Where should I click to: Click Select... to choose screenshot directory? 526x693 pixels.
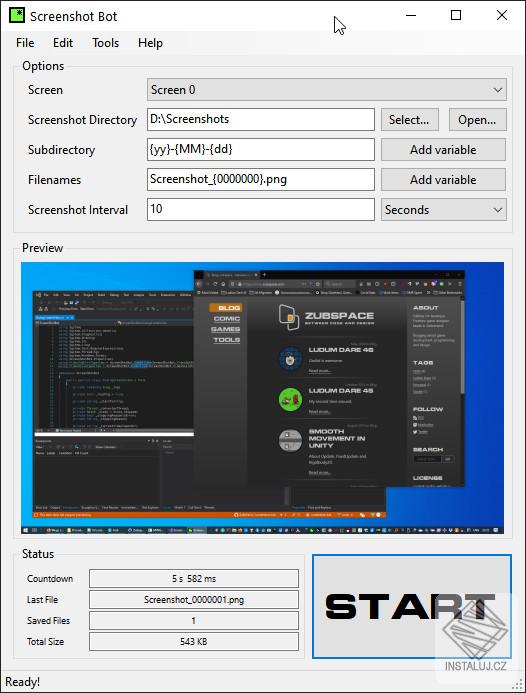pos(410,120)
